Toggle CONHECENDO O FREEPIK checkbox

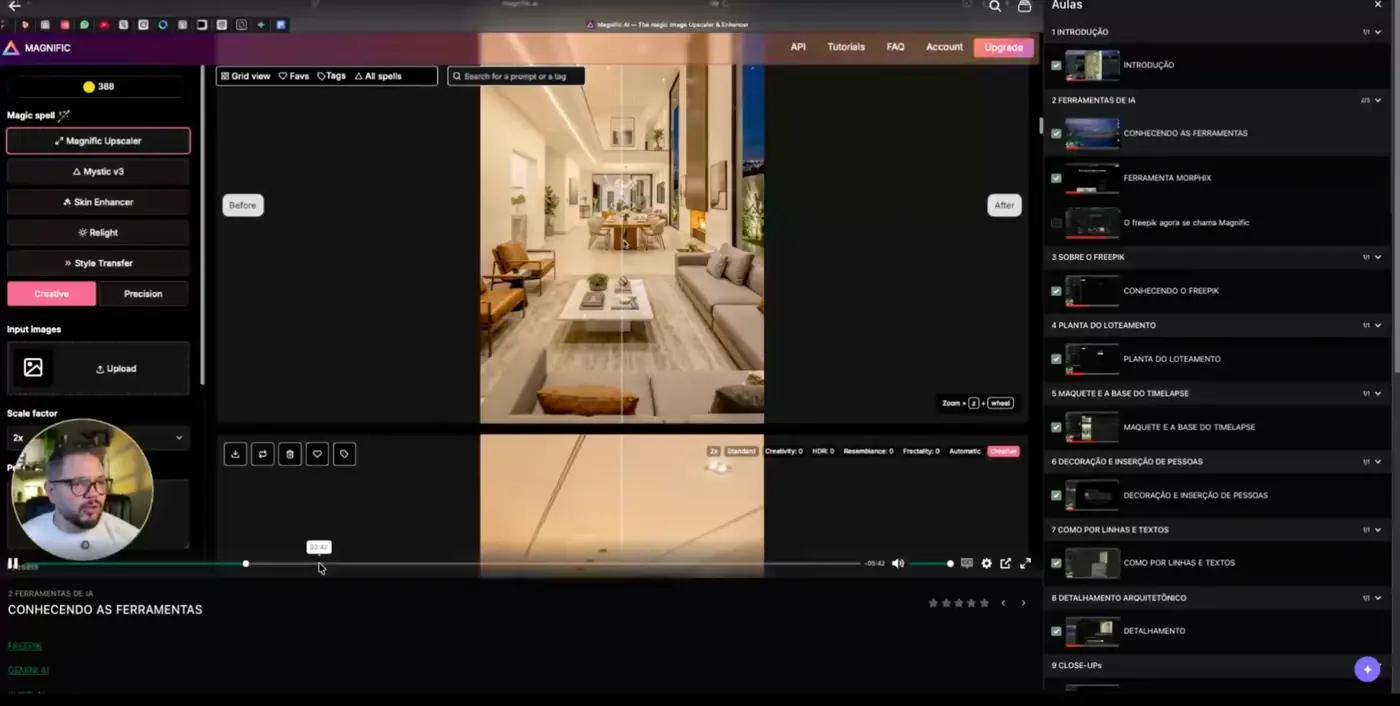tap(1056, 291)
